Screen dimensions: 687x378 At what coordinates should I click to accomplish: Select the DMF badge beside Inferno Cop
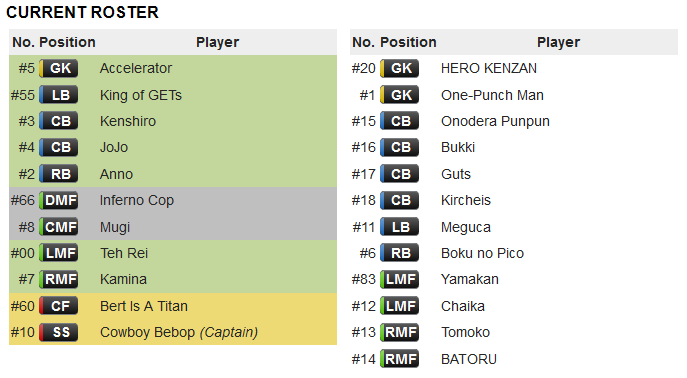click(x=59, y=201)
